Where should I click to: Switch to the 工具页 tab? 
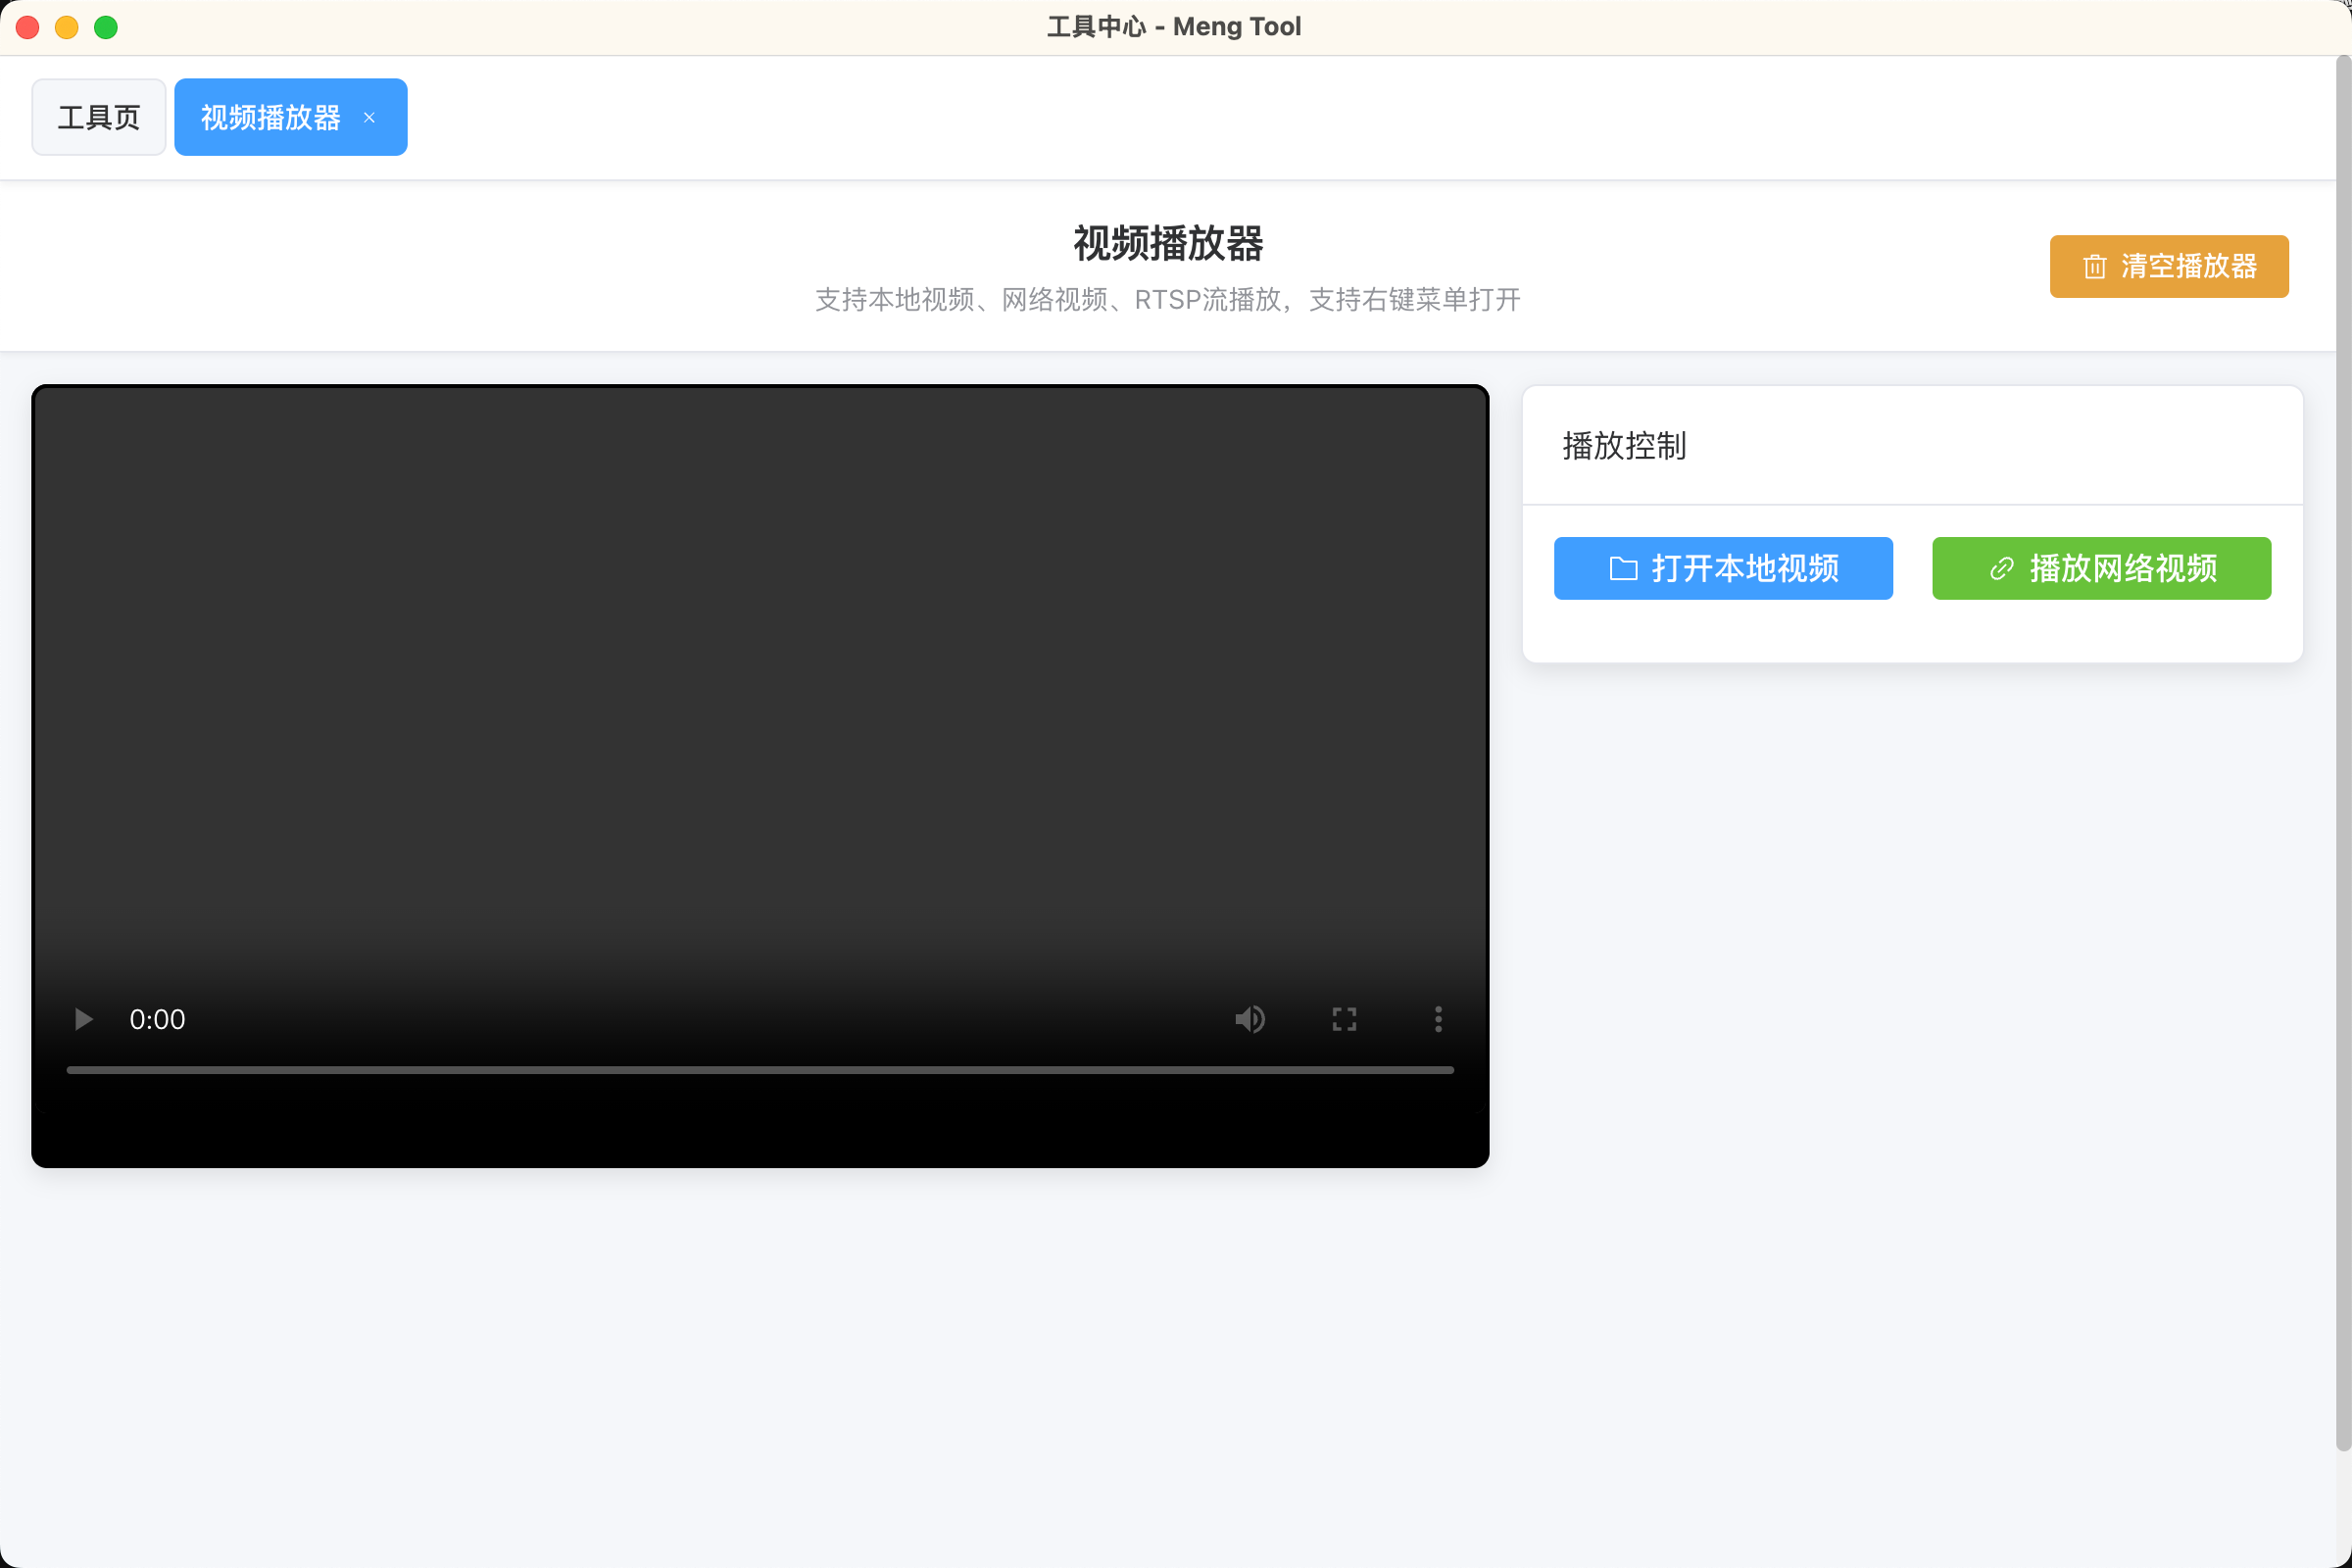point(98,118)
